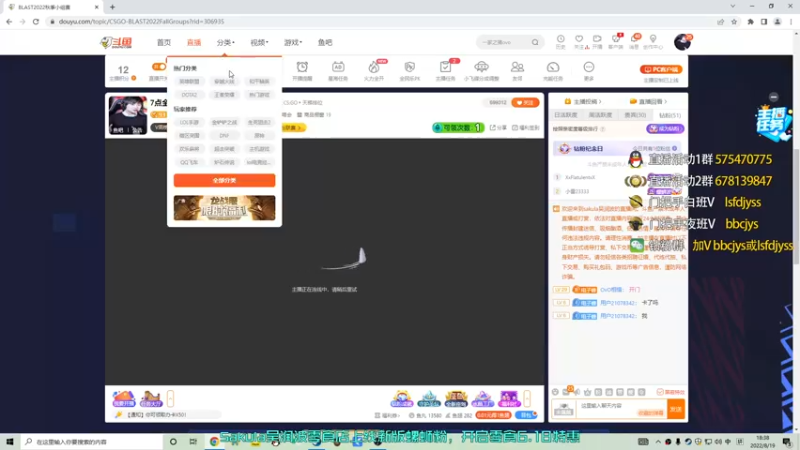Click the green 可领次数 button
This screenshot has width=800, height=450.
pos(458,128)
